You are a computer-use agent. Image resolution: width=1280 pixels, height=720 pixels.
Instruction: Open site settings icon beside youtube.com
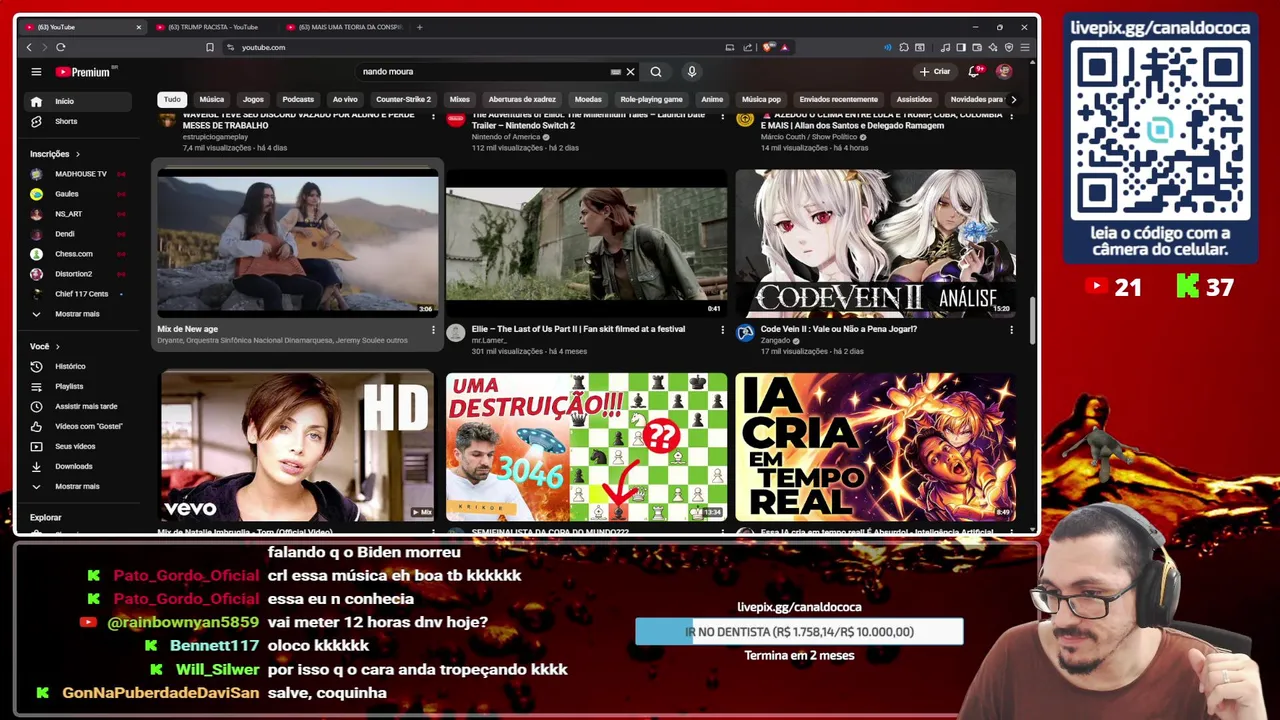coord(230,47)
